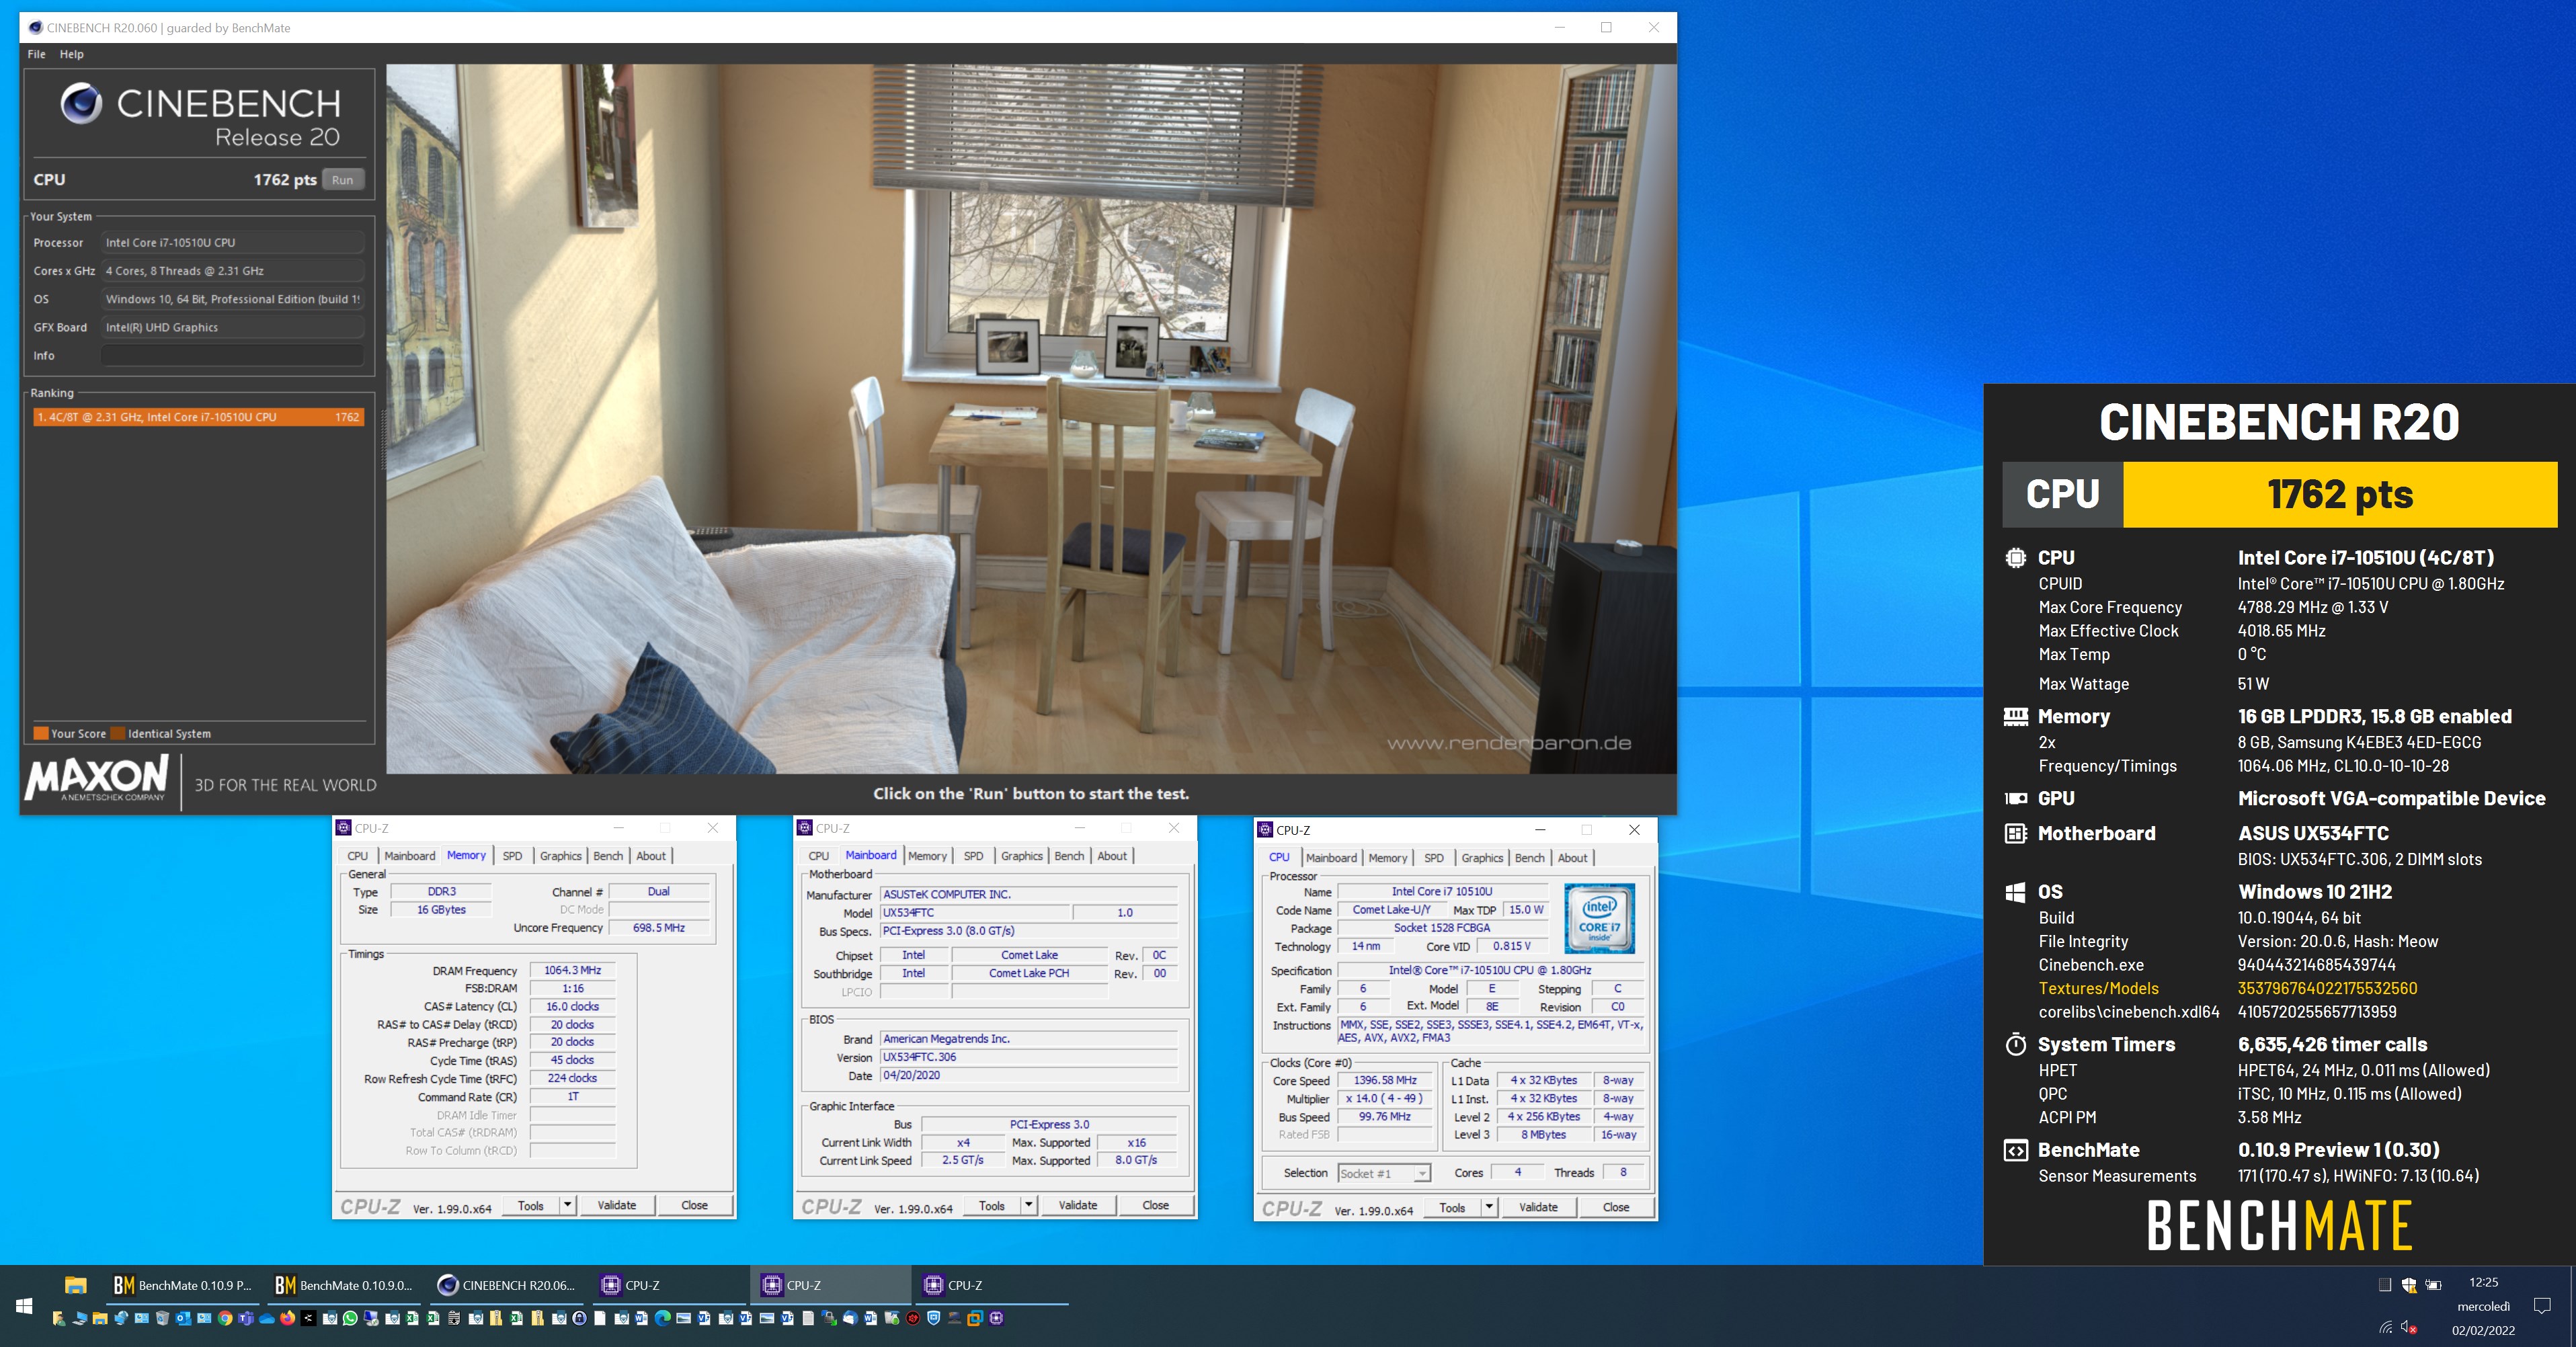
Task: Open Tools dropdown arrow in Memory CPU-Z window
Action: [568, 1205]
